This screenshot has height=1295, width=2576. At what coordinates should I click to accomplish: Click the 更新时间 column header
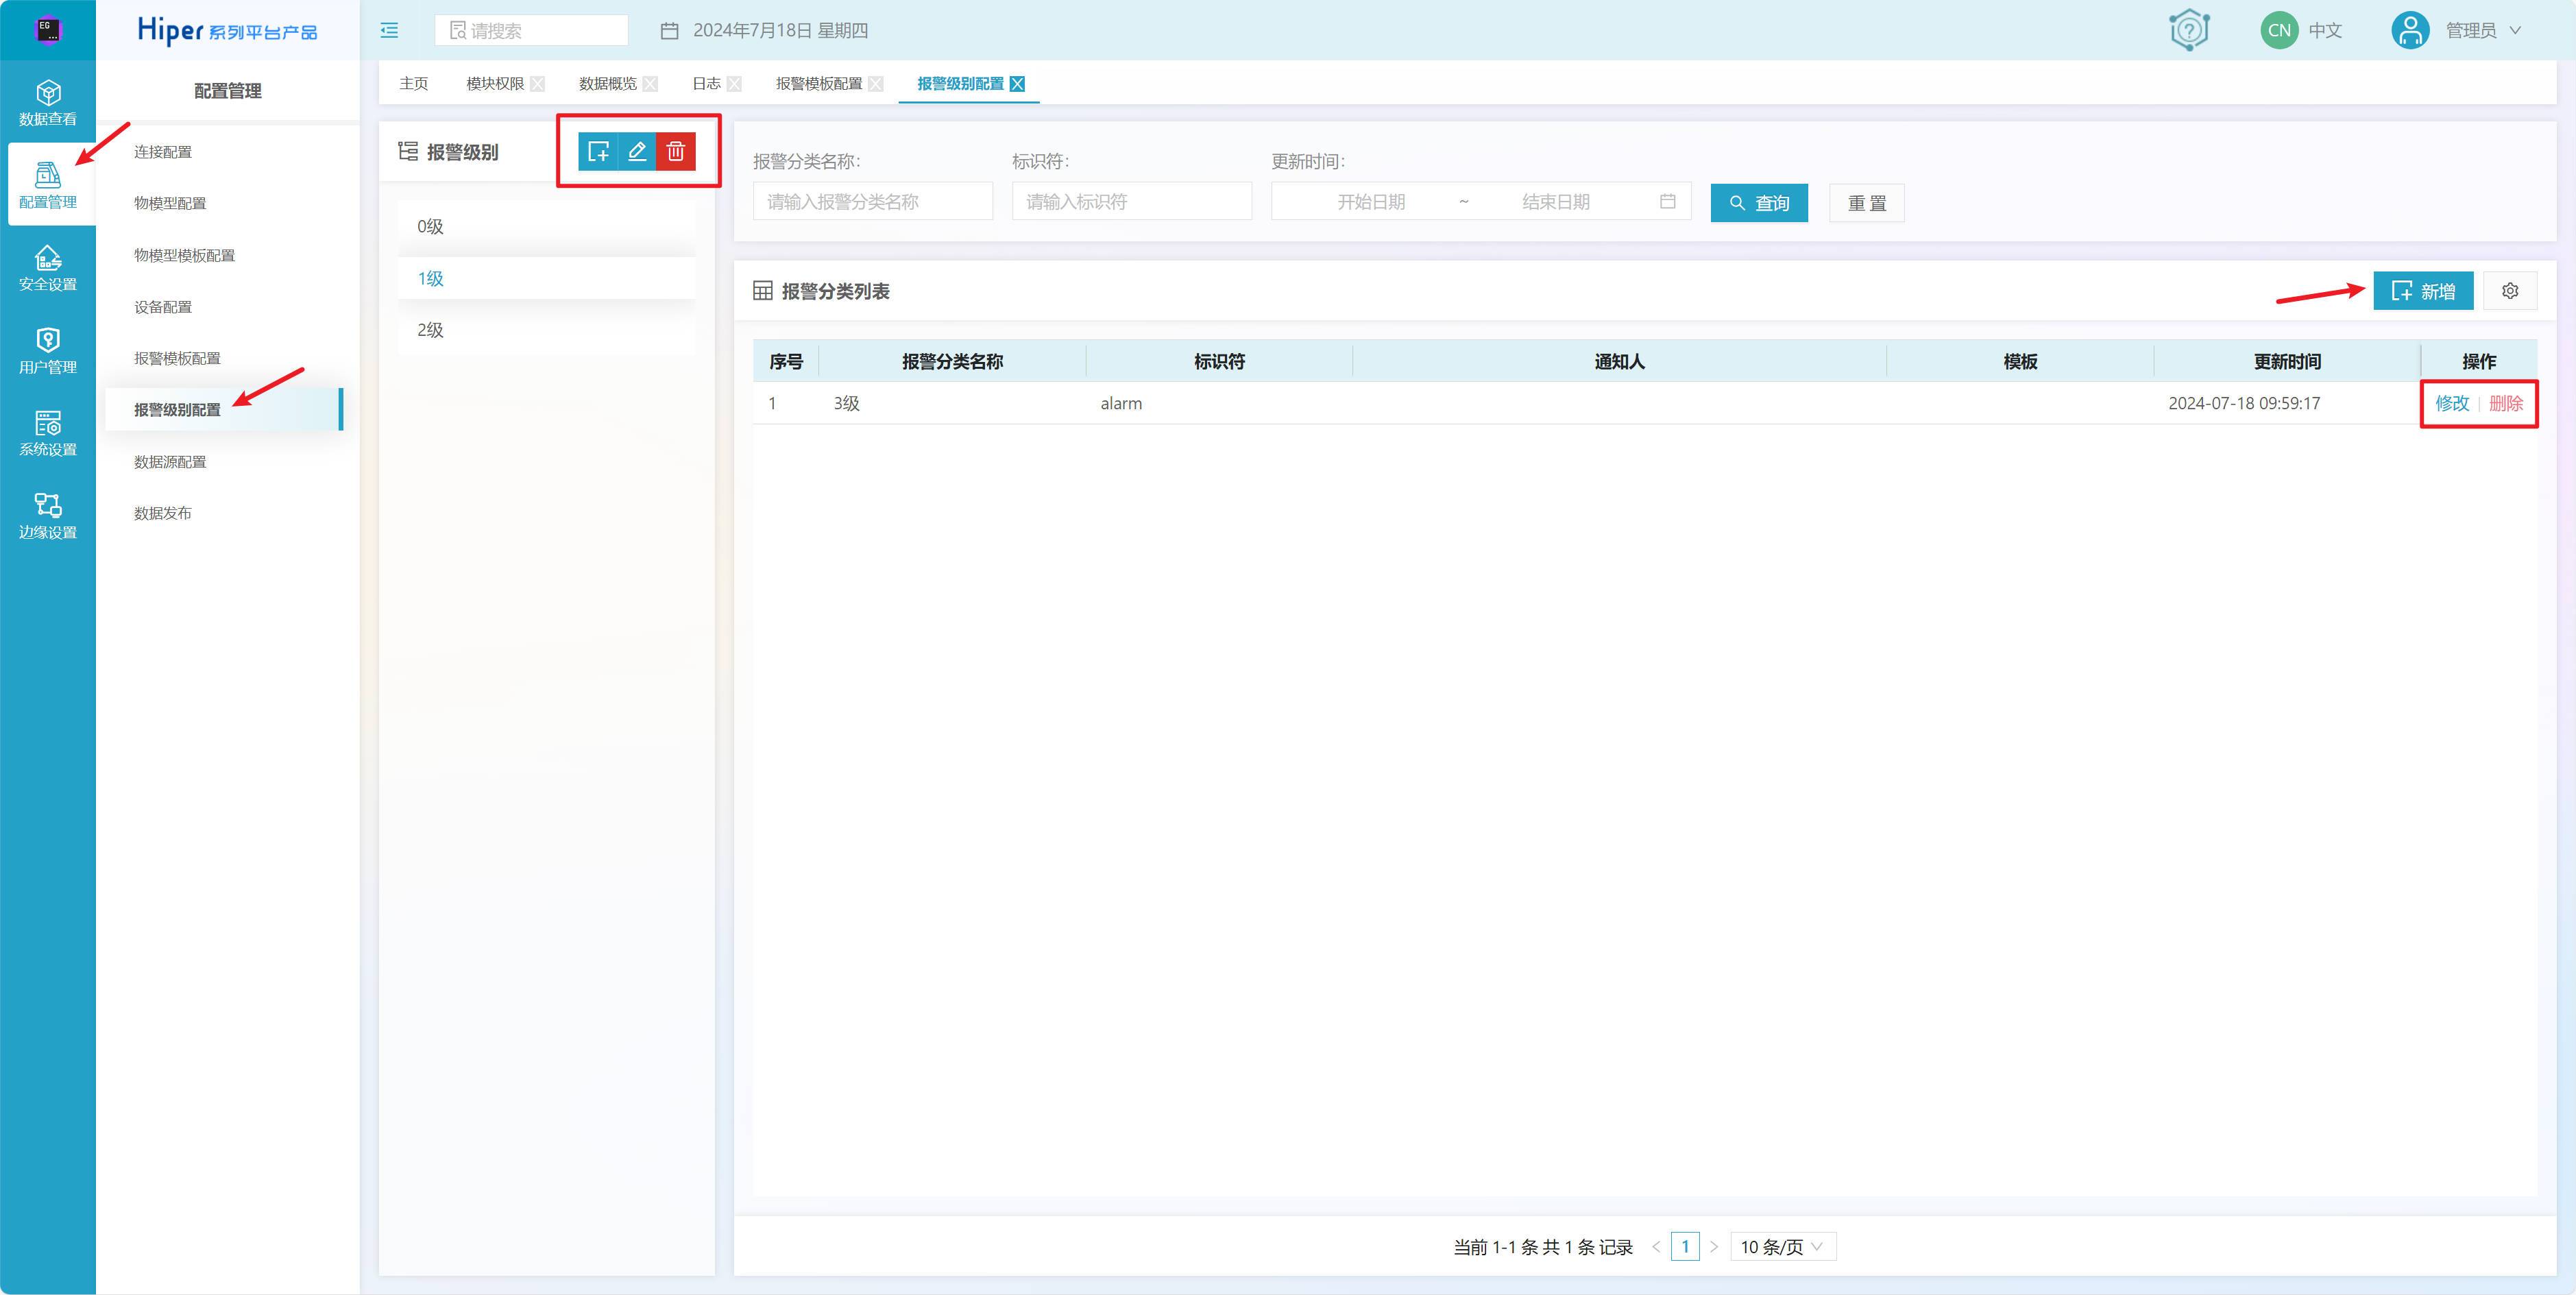coord(2287,361)
